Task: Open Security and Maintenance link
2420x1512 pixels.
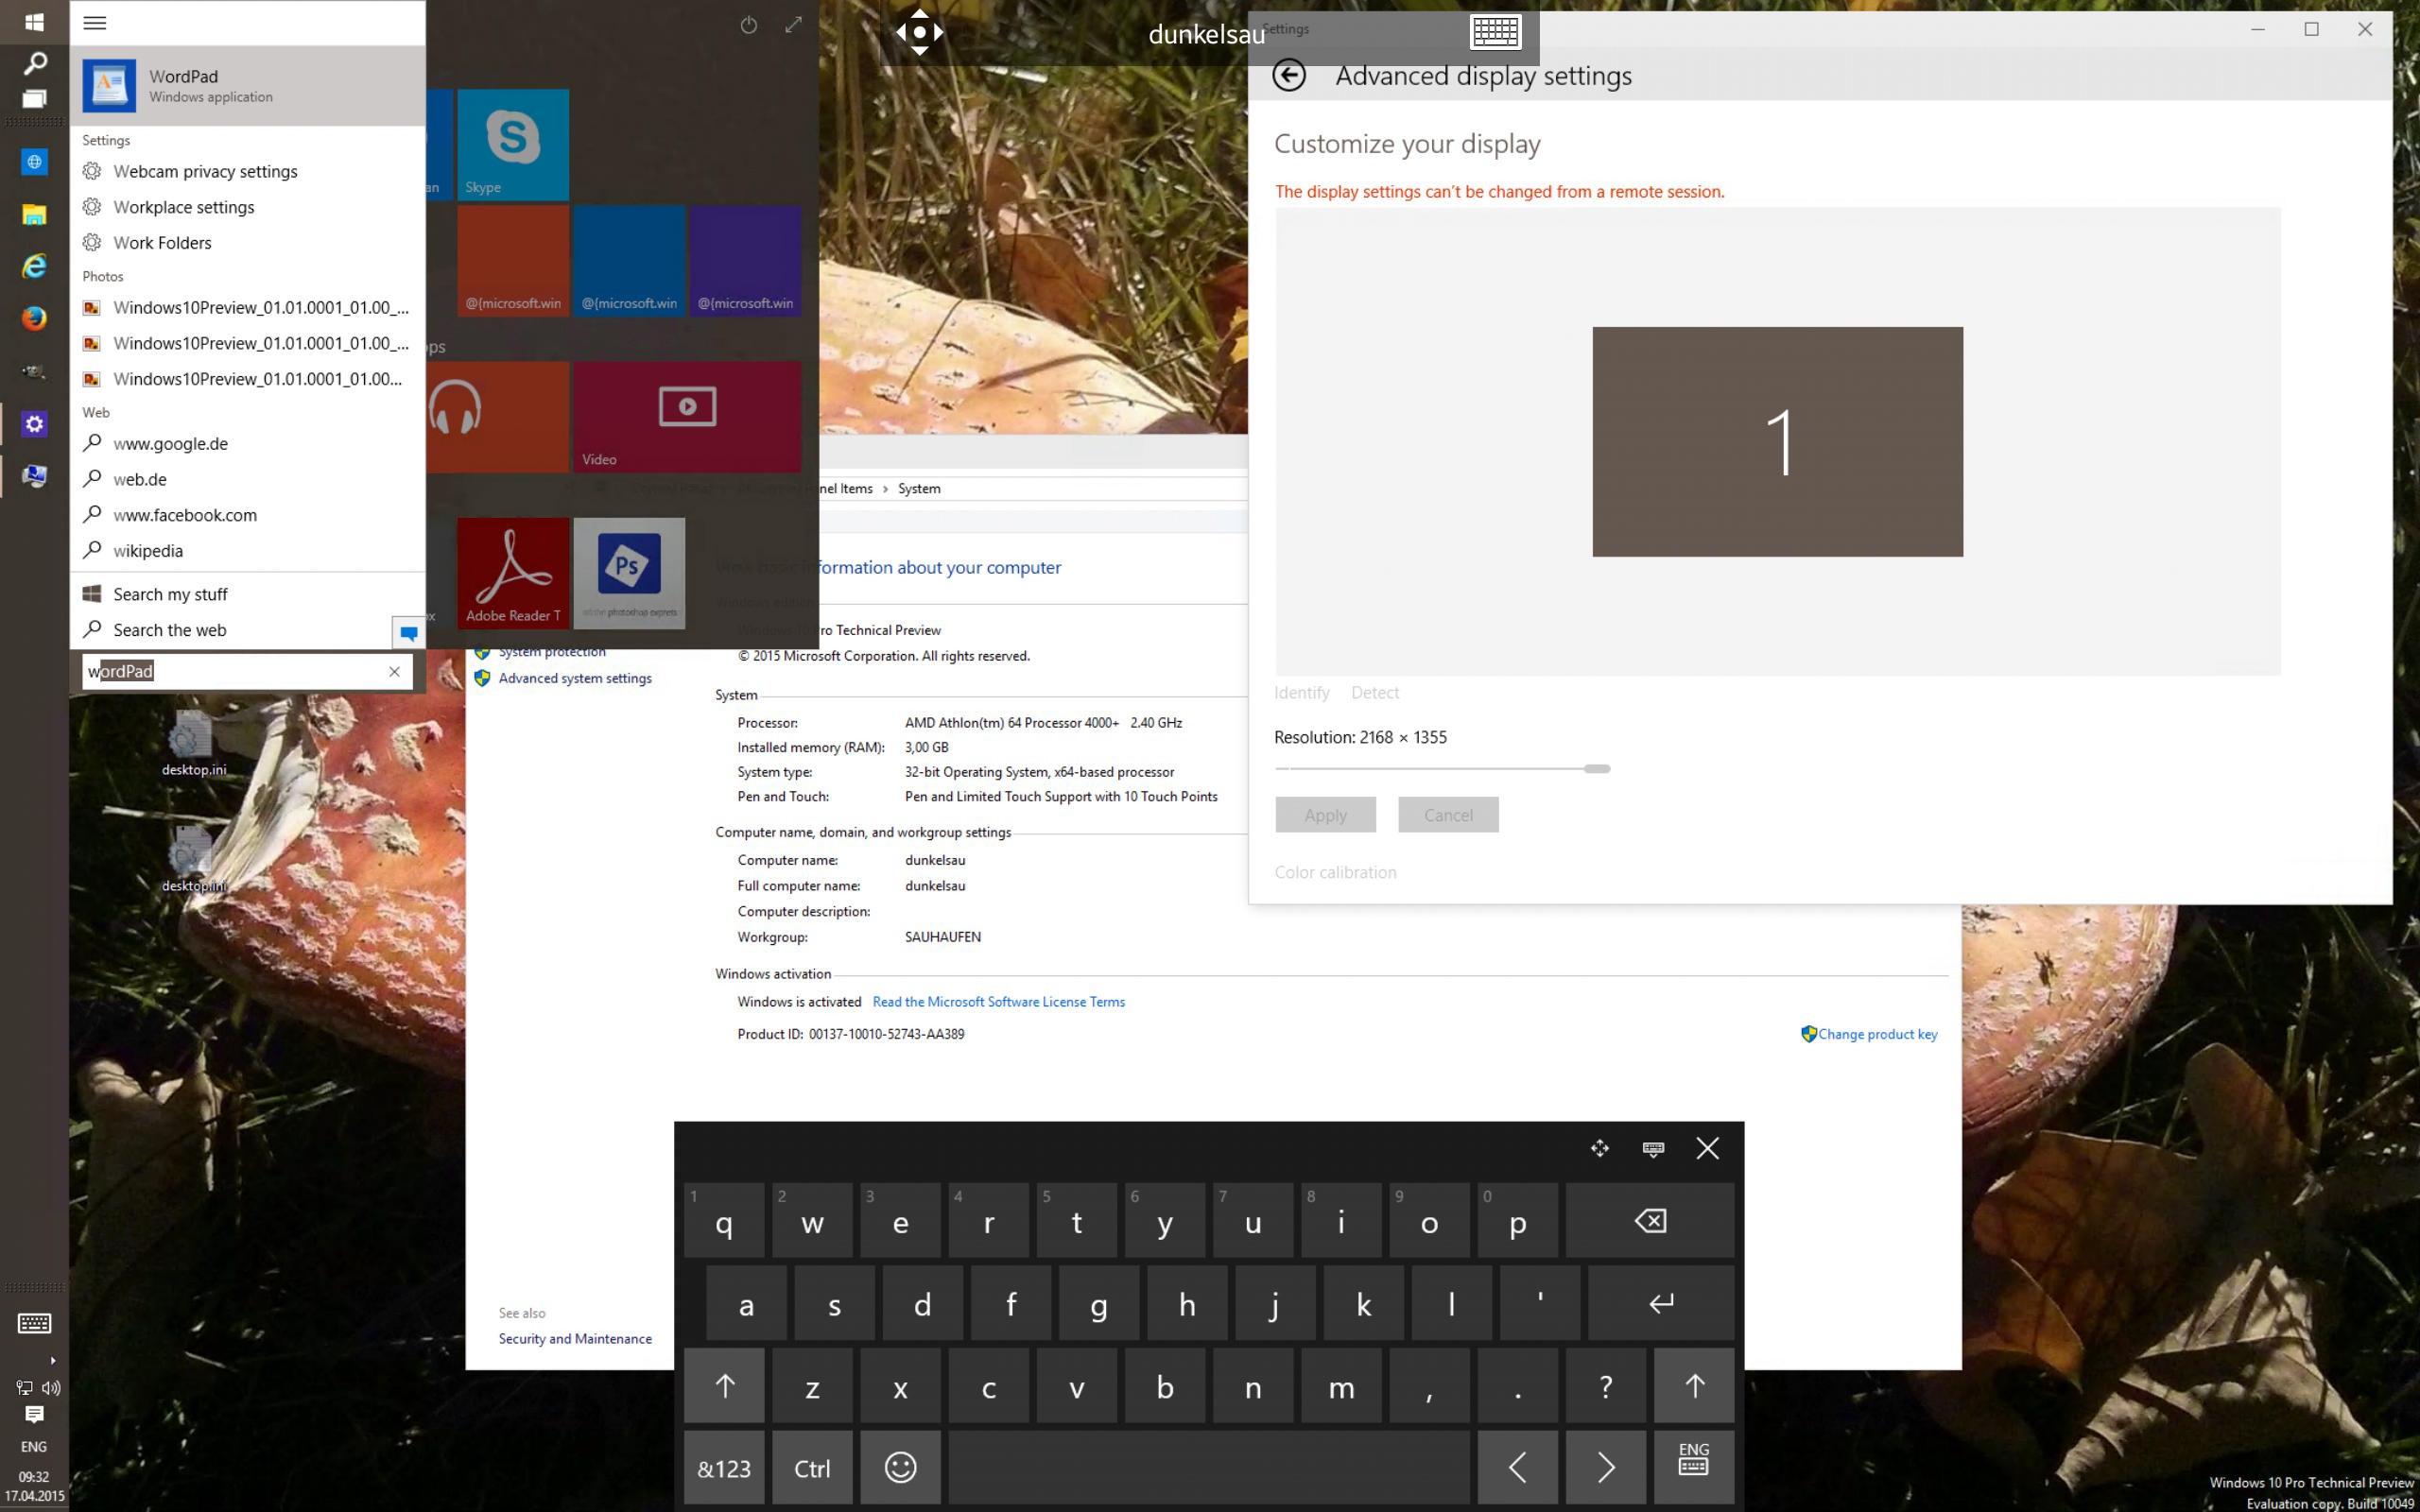Action: [x=575, y=1339]
